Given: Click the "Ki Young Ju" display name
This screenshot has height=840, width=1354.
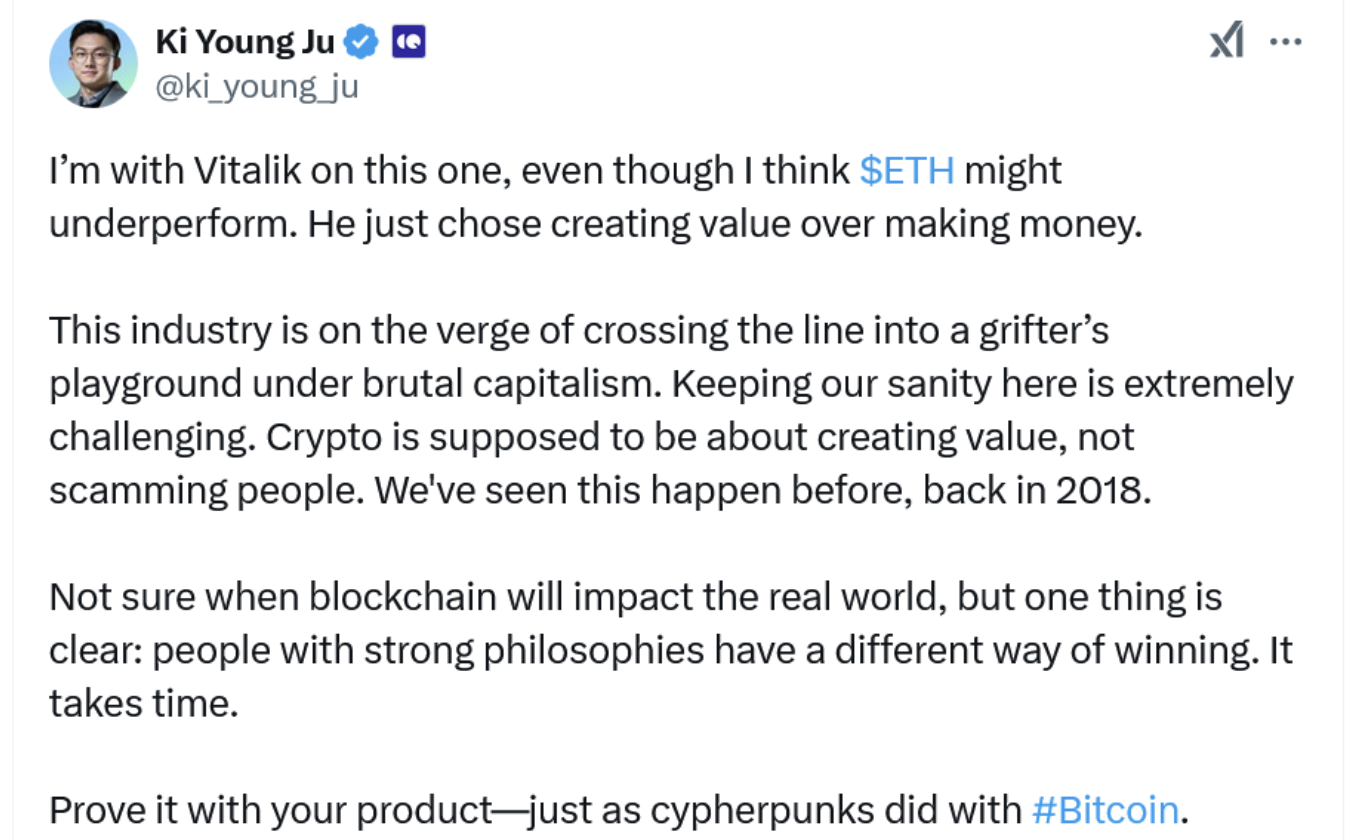Looking at the screenshot, I should [245, 42].
